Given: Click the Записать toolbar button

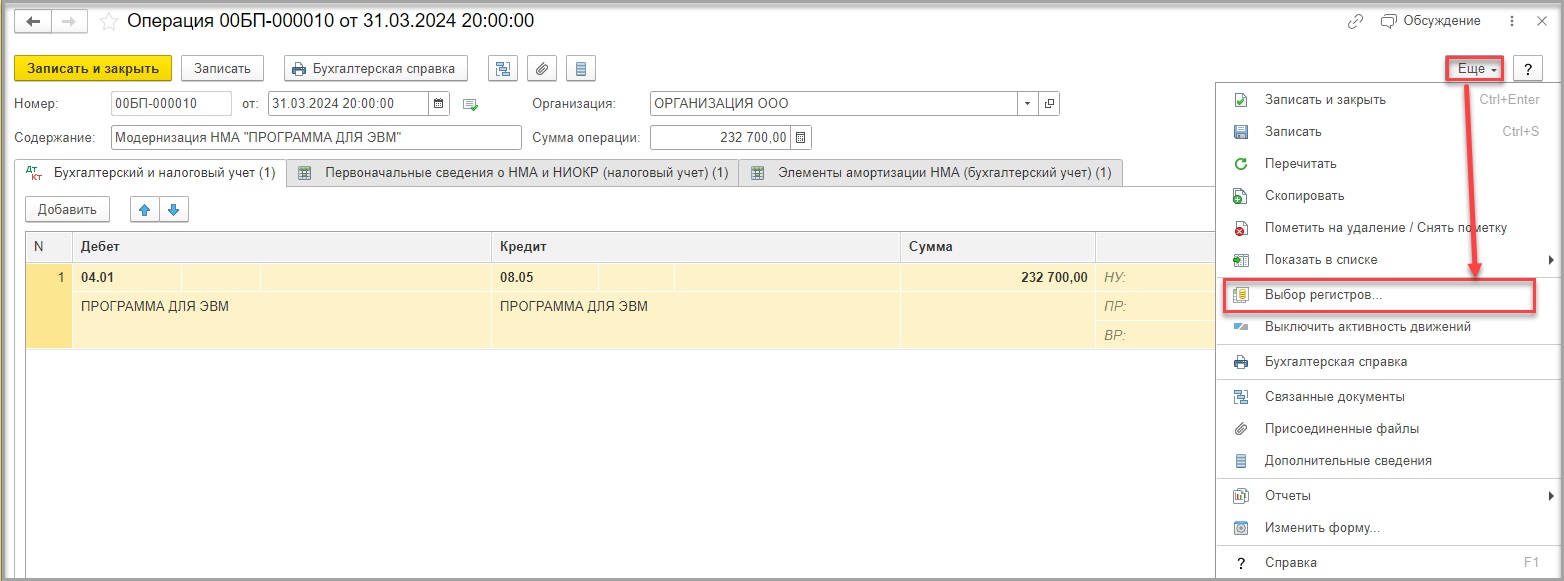Looking at the screenshot, I should point(222,68).
